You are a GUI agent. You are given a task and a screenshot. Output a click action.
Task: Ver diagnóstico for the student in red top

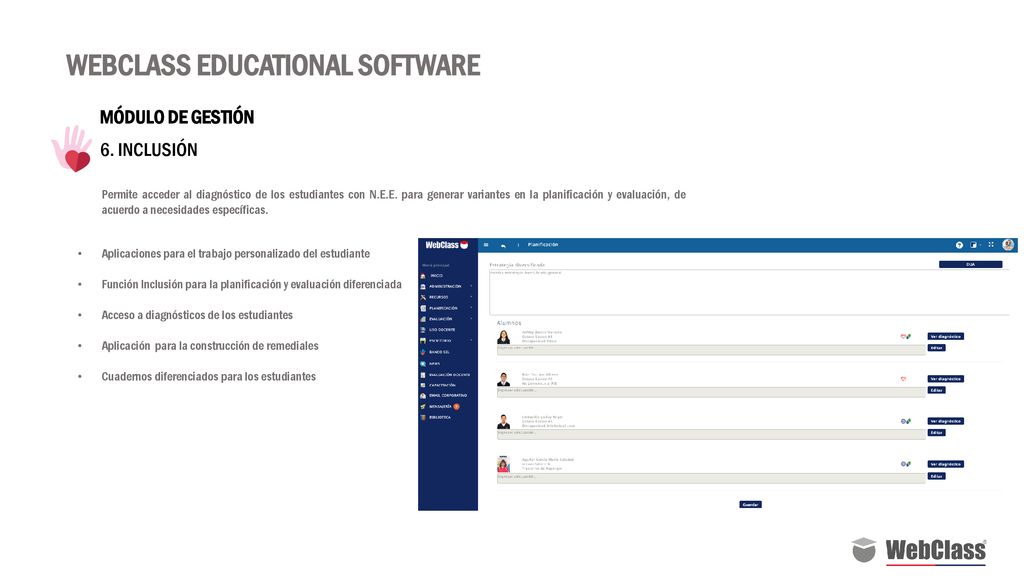coord(946,464)
